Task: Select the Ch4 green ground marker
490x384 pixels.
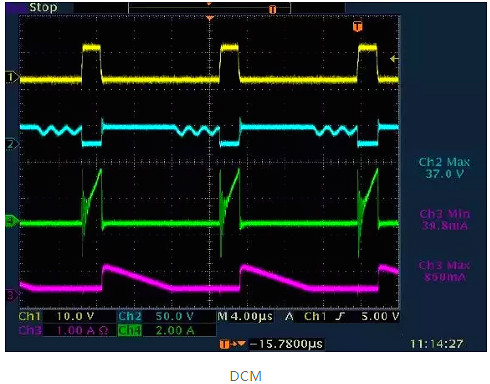Action: coord(12,221)
